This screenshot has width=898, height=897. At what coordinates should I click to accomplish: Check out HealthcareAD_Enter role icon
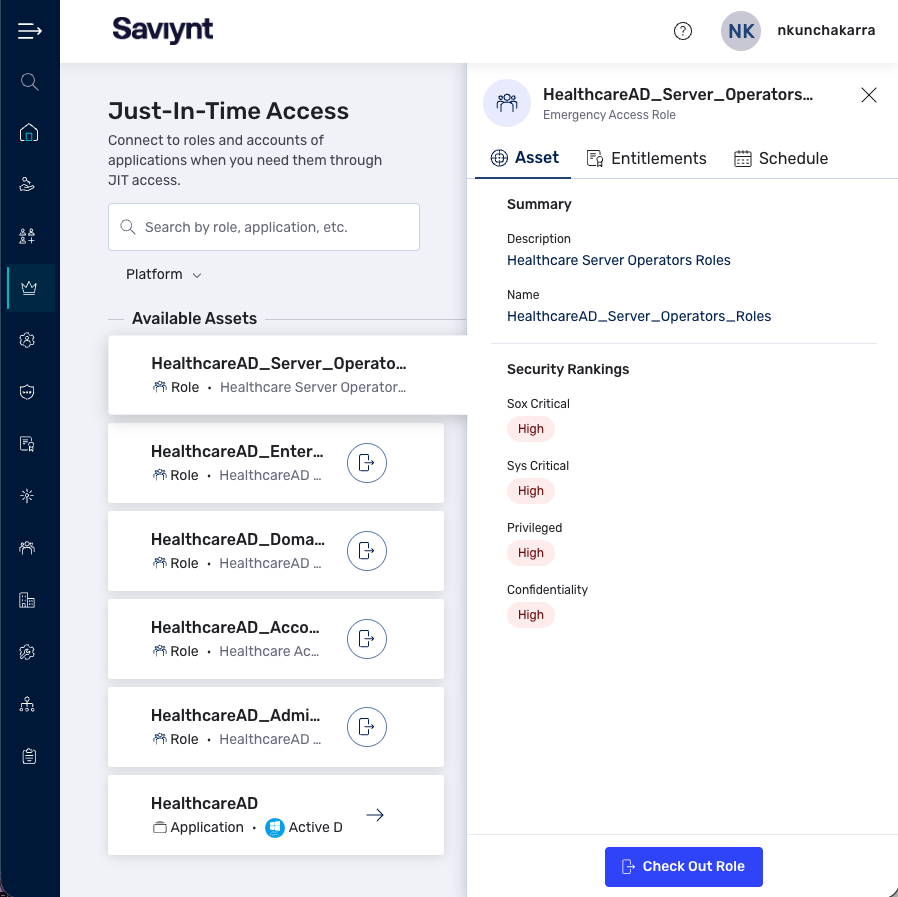[x=367, y=463]
